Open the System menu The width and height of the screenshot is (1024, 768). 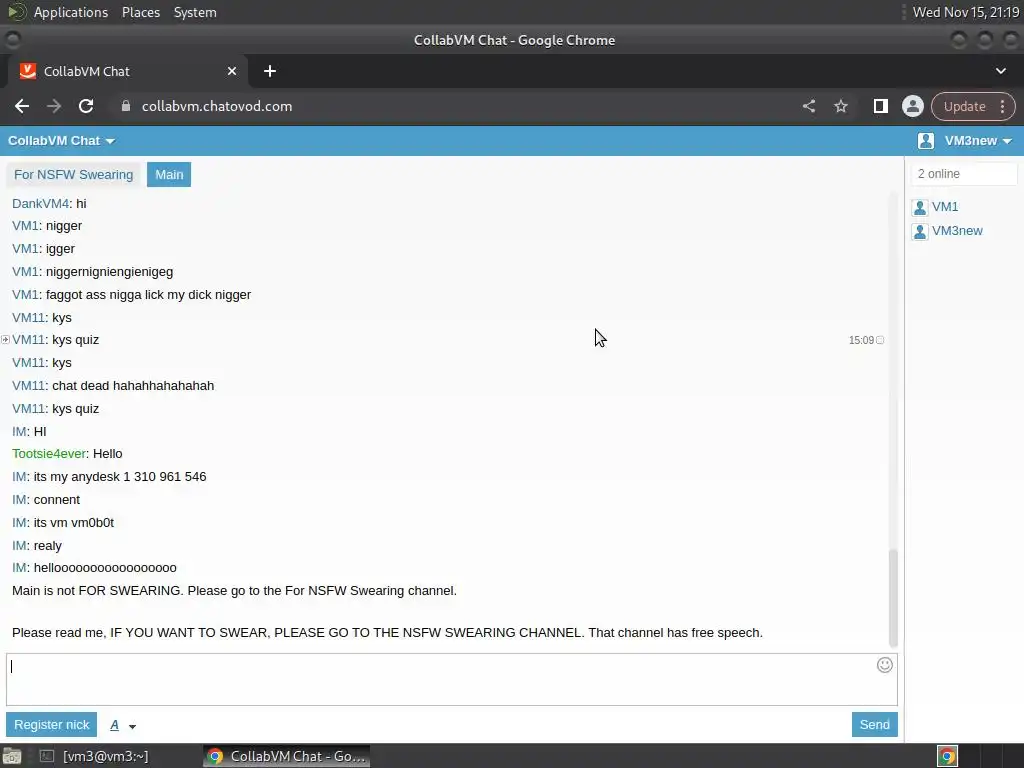click(x=195, y=12)
